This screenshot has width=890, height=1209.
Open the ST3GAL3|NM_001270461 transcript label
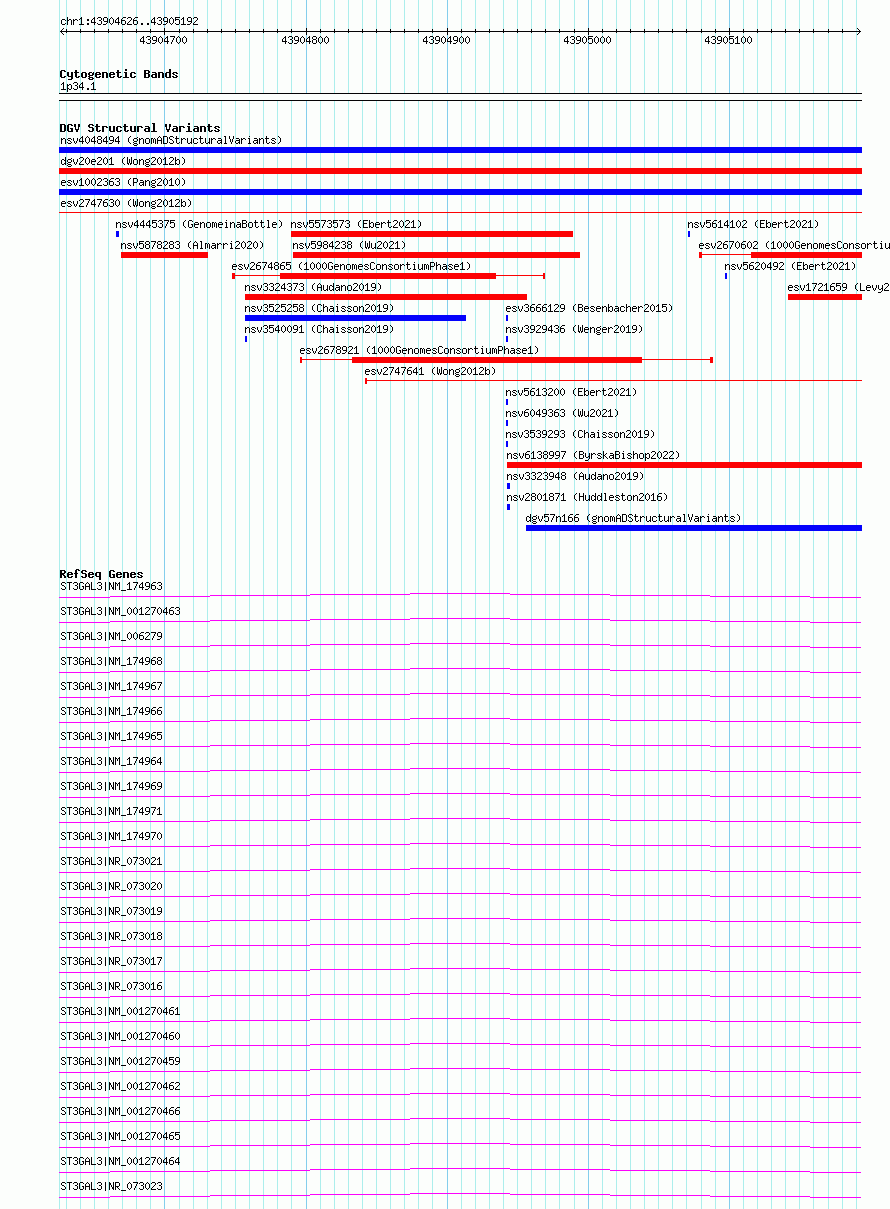click(x=120, y=1011)
